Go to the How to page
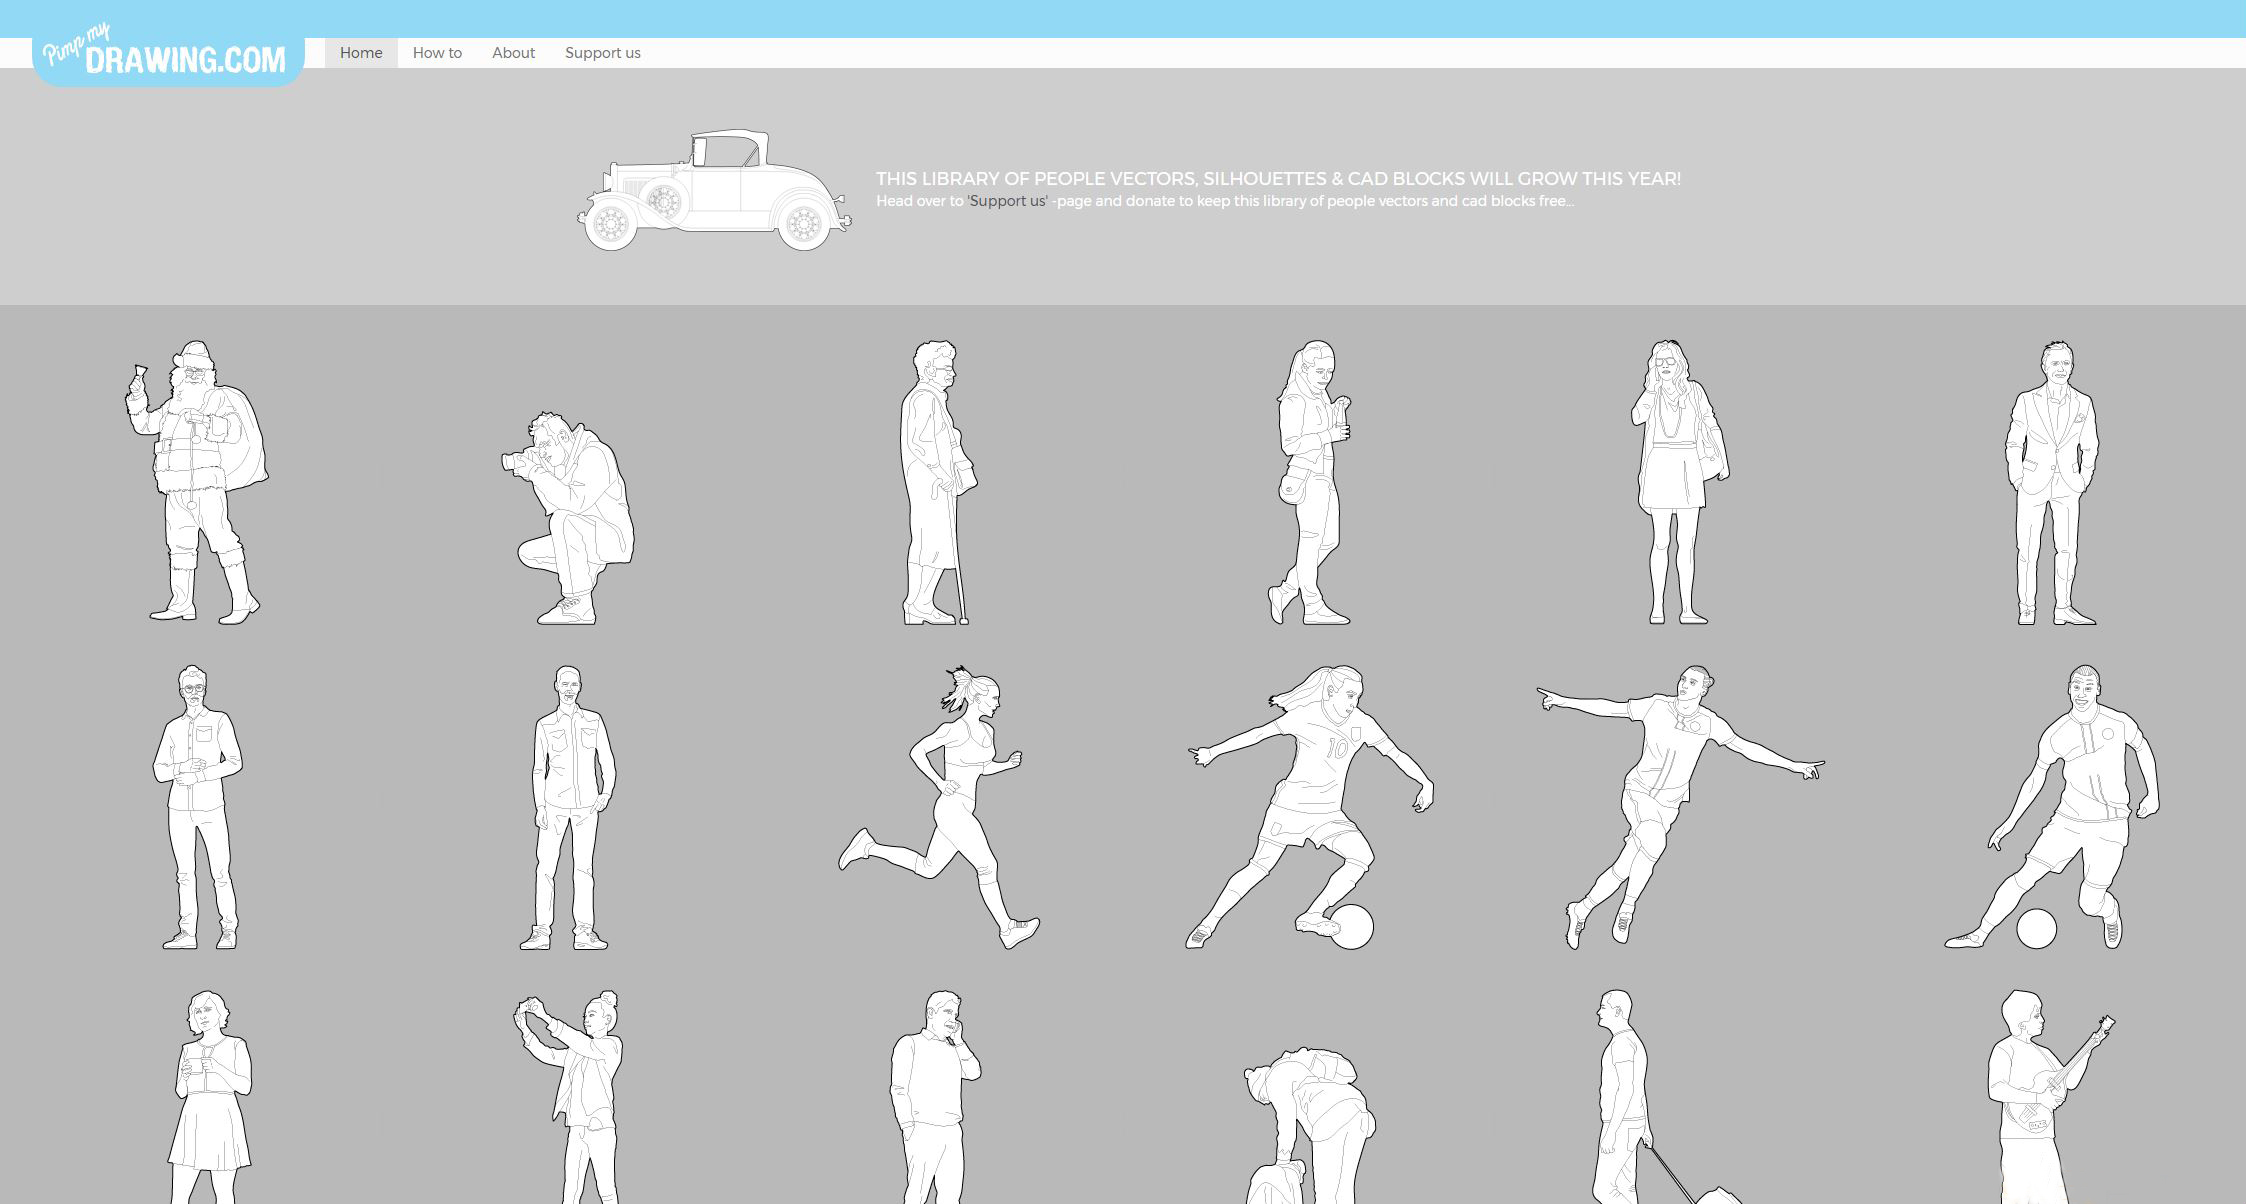This screenshot has width=2246, height=1204. point(437,53)
